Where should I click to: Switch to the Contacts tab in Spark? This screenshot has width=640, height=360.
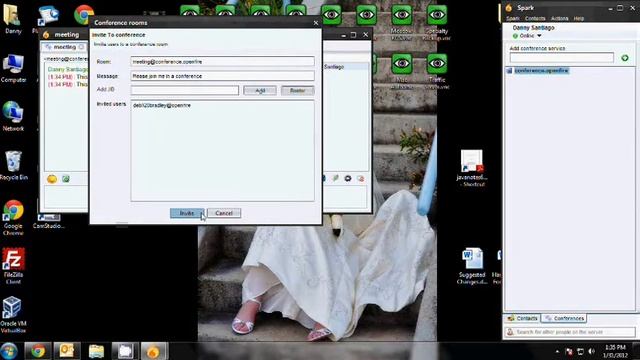point(522,318)
